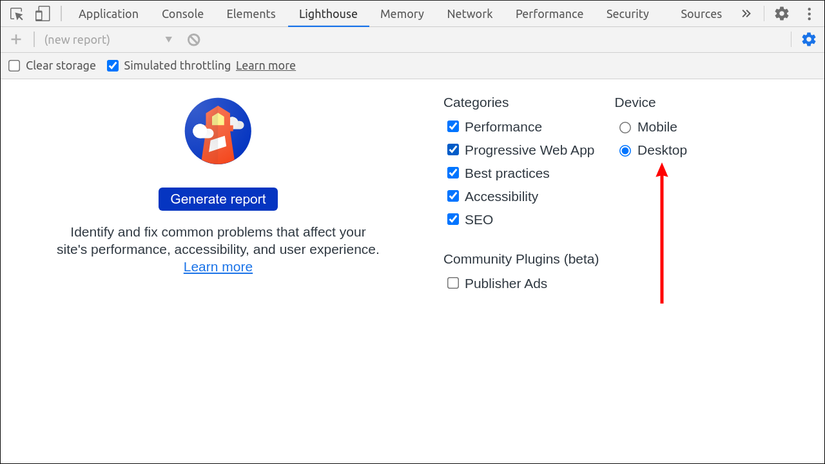Show more tabs via double chevron
The height and width of the screenshot is (464, 825).
pos(746,14)
